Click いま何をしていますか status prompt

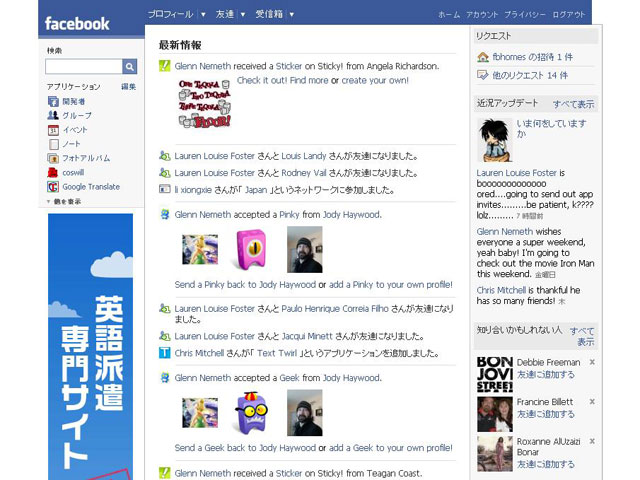(x=551, y=128)
